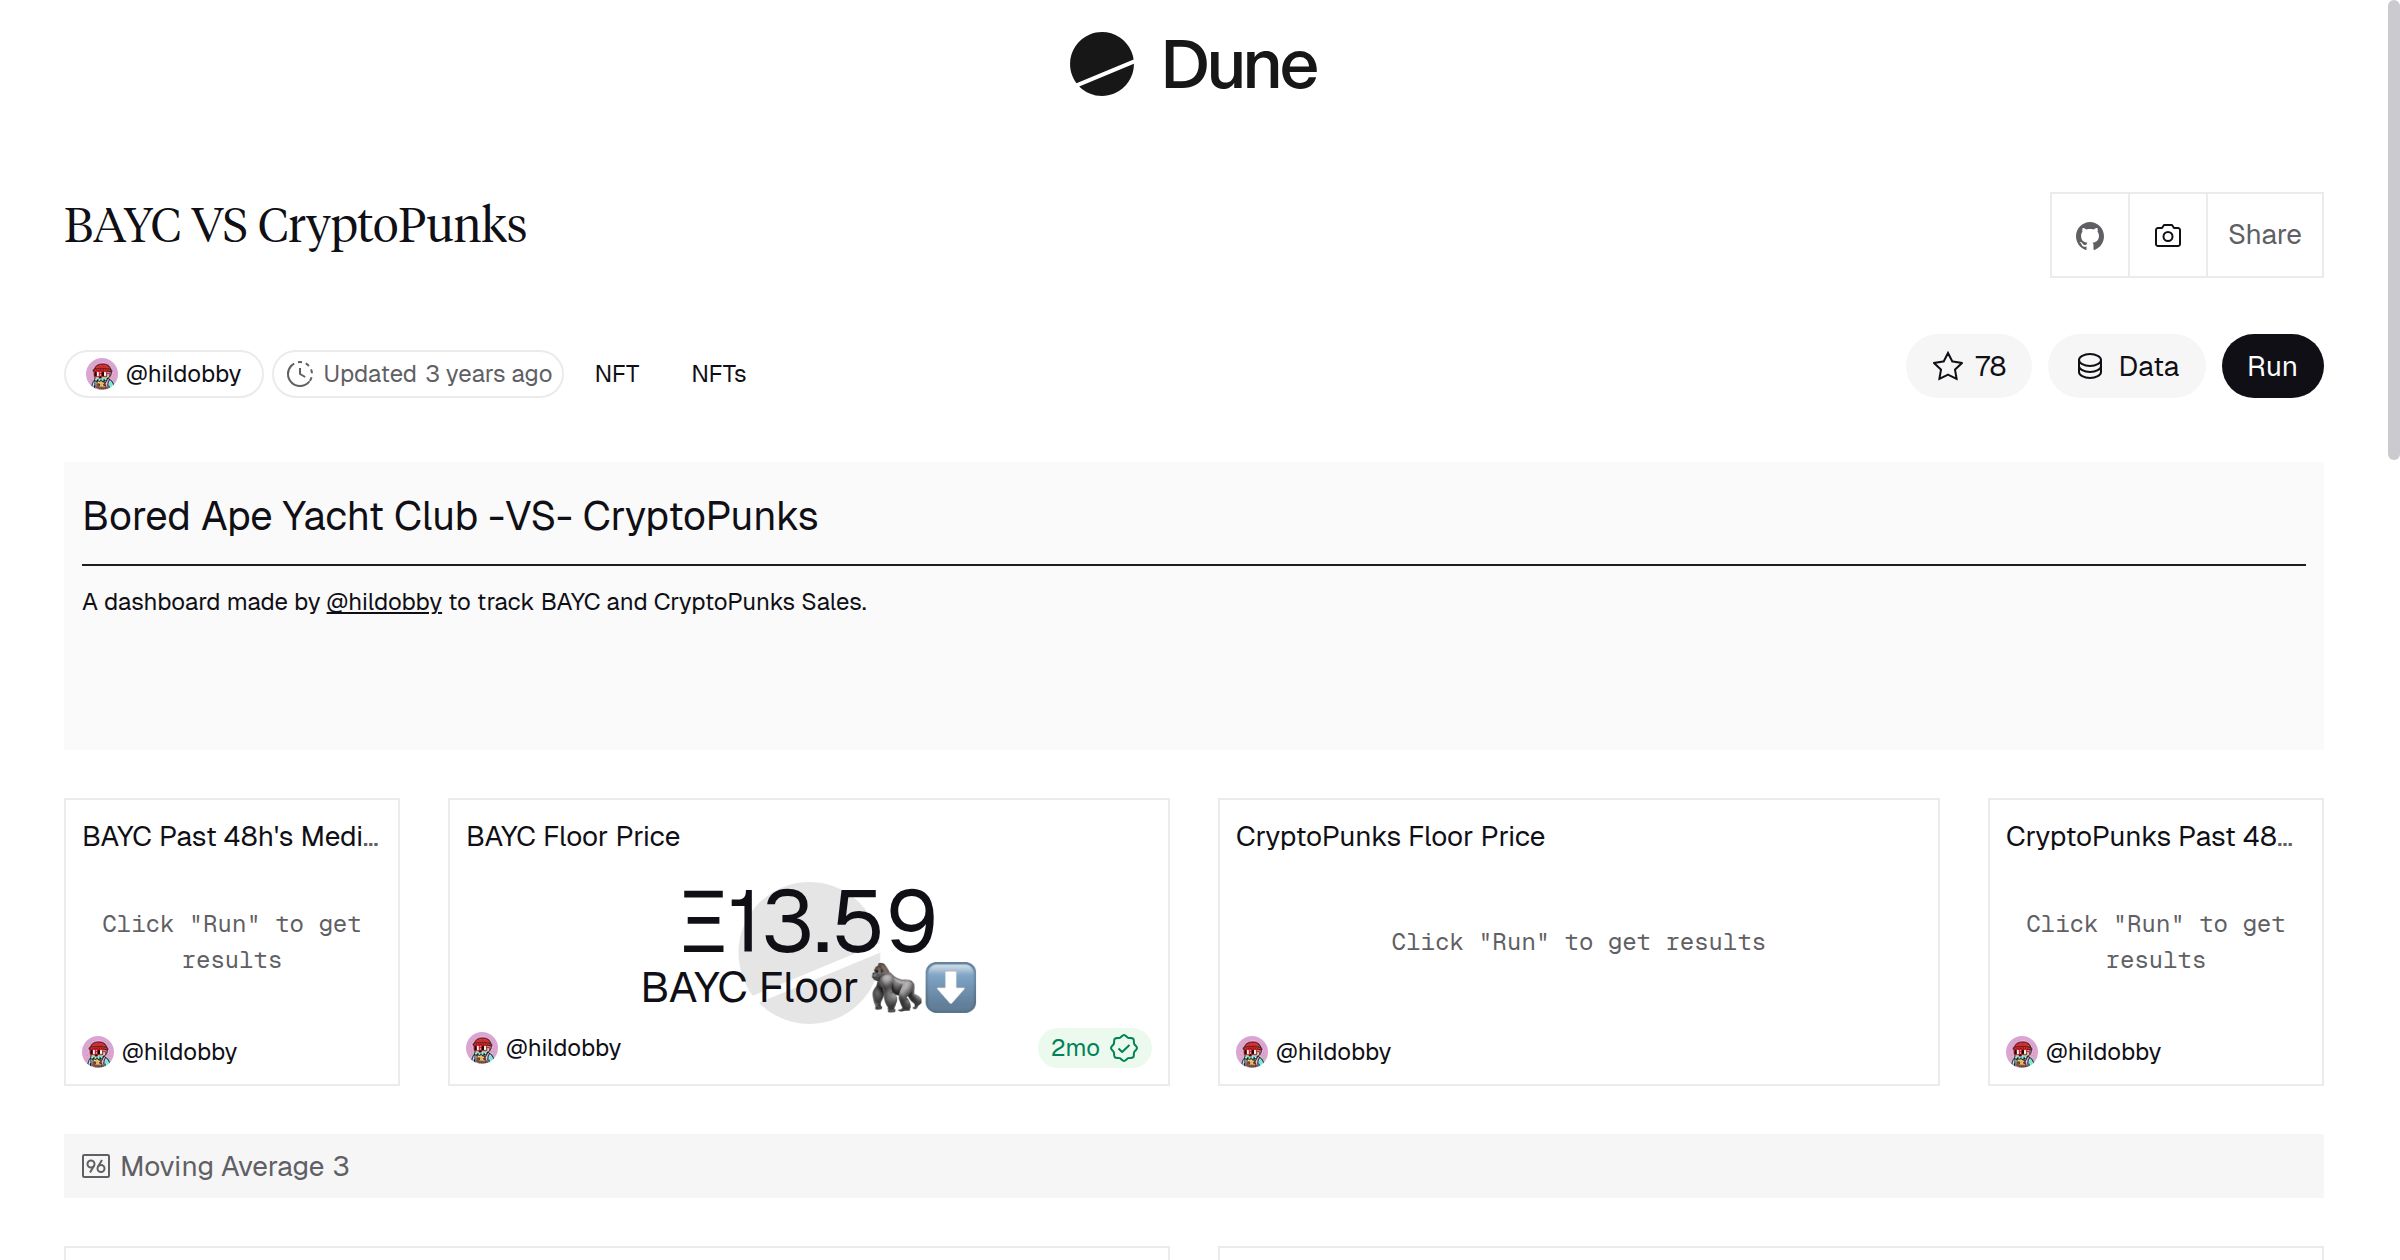Open the Data button

click(2127, 367)
